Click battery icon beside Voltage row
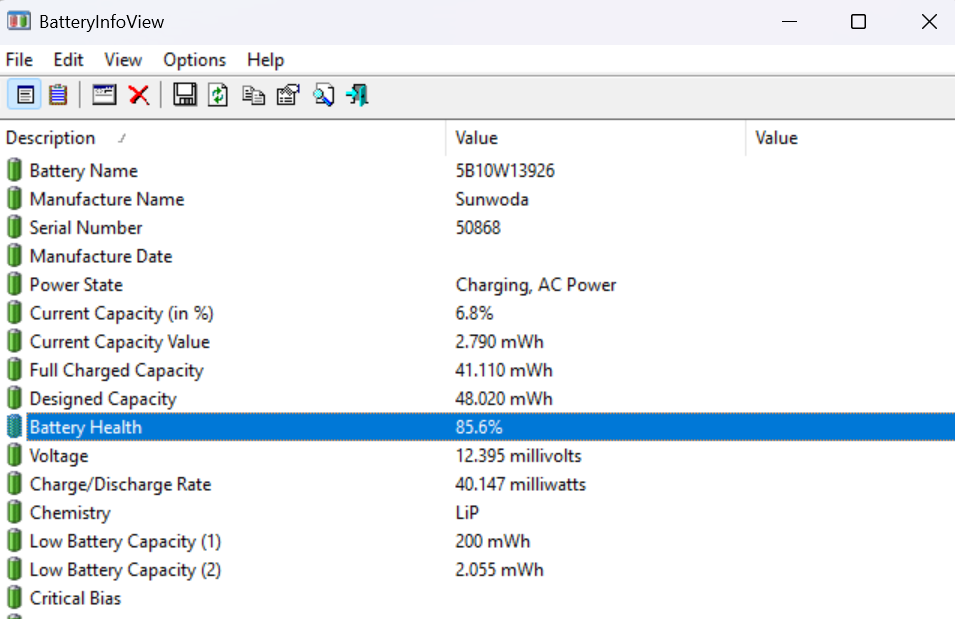The image size is (955, 619). pos(14,455)
